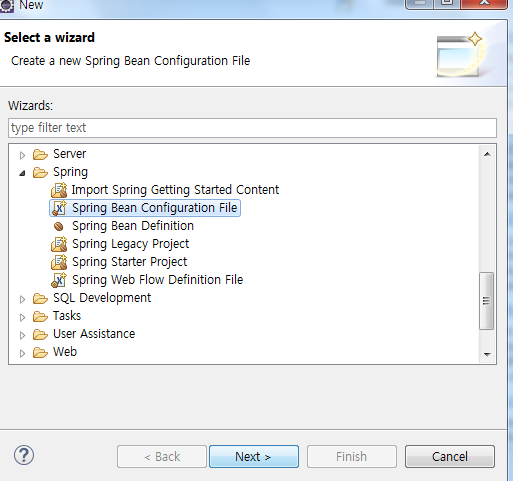This screenshot has height=481, width=513.
Task: Click the disabled Back button
Action: 162,456
